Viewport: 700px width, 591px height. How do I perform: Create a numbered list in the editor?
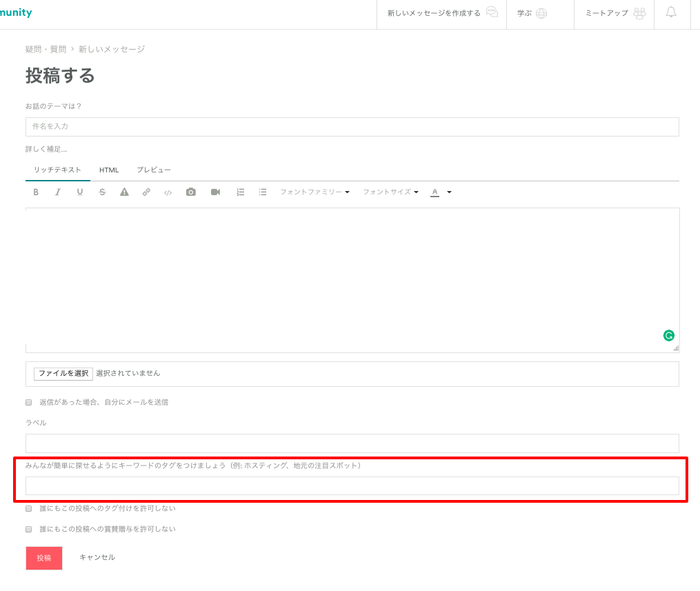tap(240, 192)
